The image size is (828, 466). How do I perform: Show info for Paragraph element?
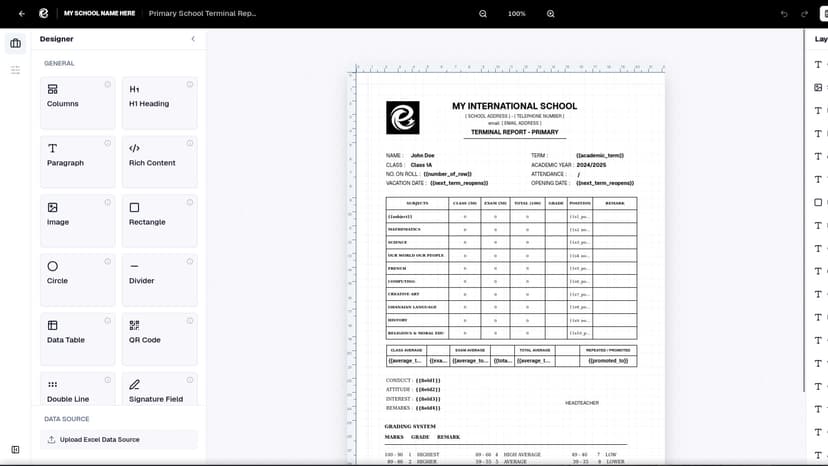pyautogui.click(x=108, y=143)
